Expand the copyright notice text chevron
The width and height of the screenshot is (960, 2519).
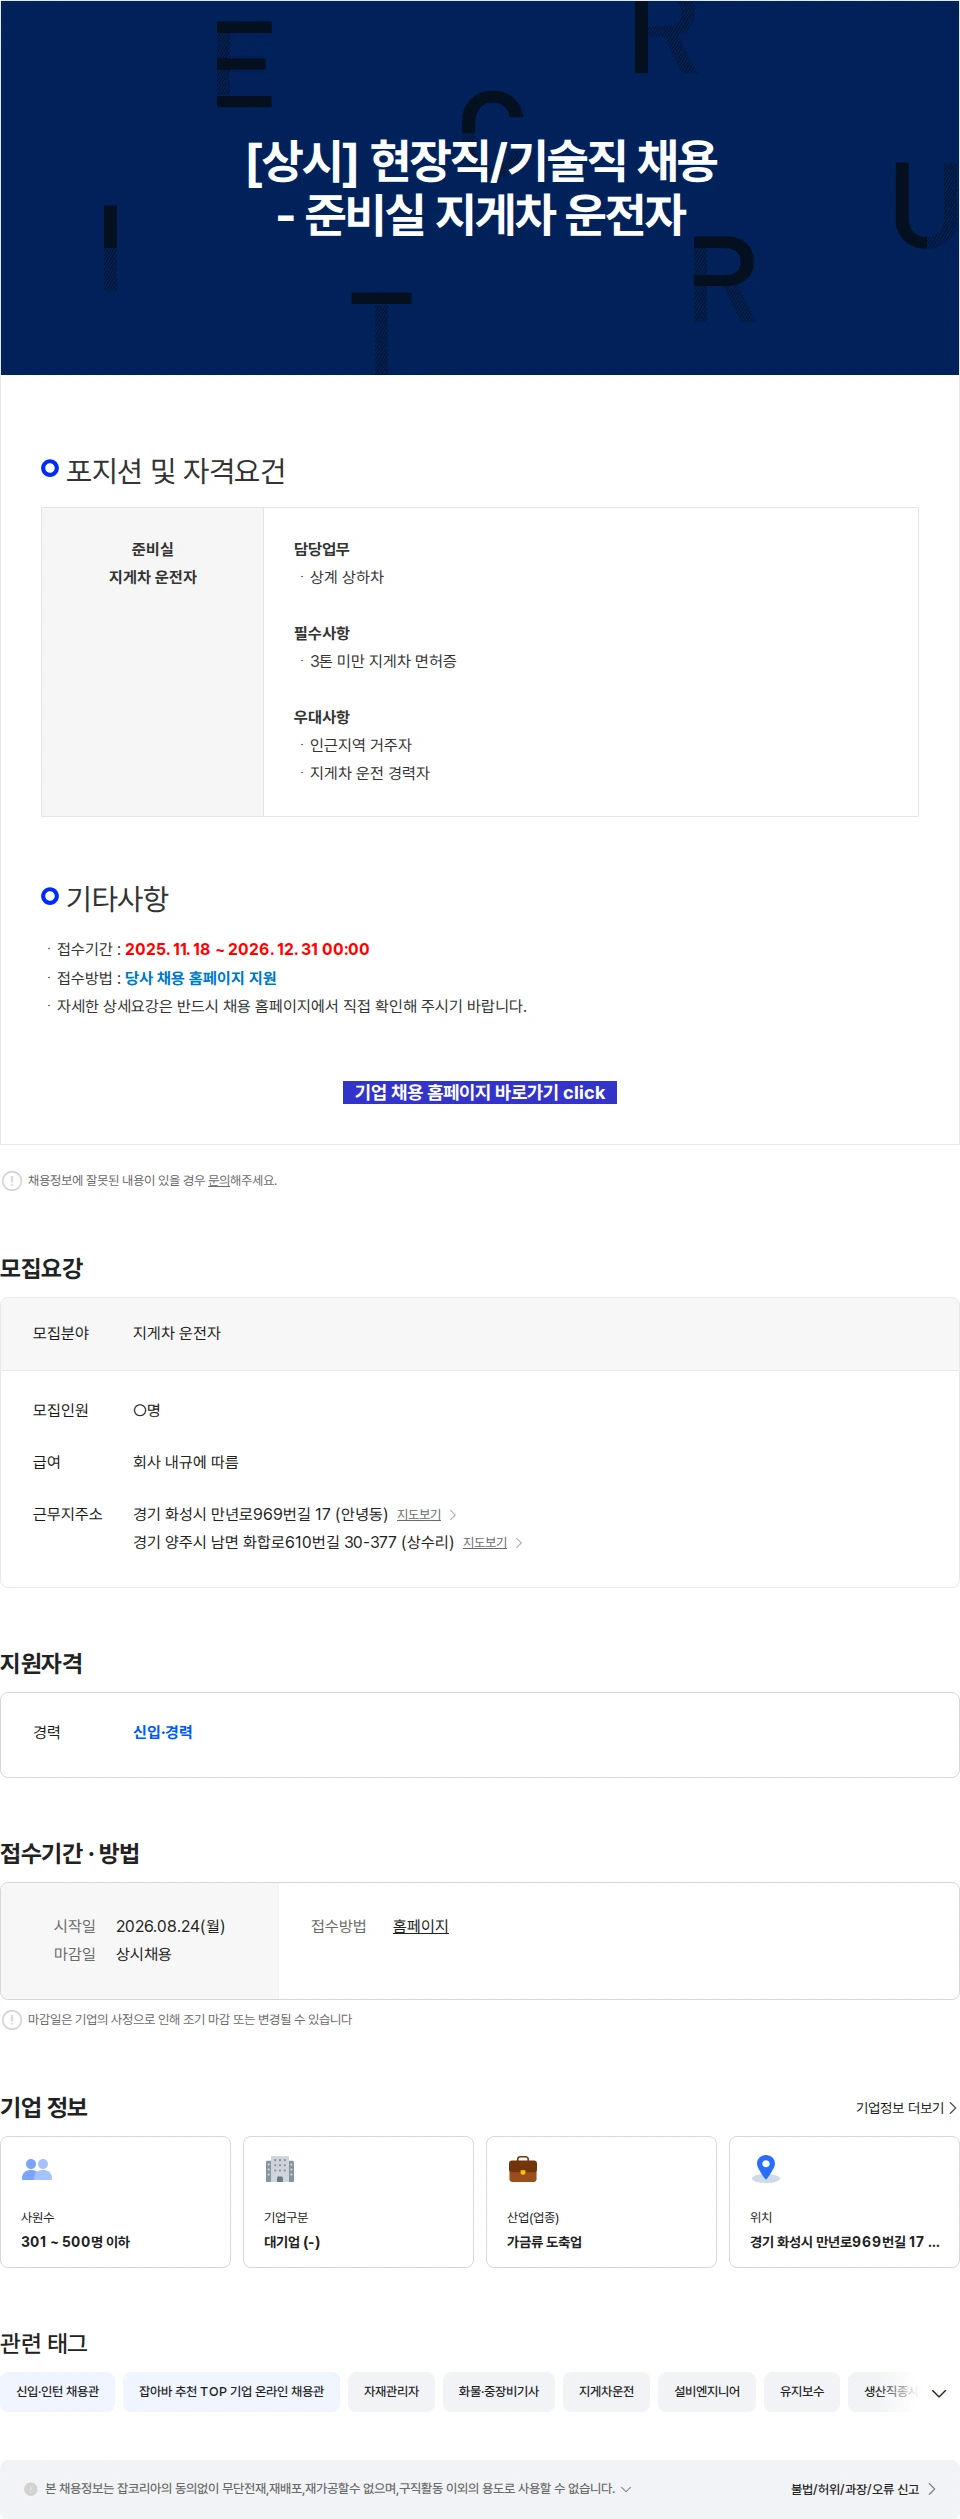(626, 2489)
